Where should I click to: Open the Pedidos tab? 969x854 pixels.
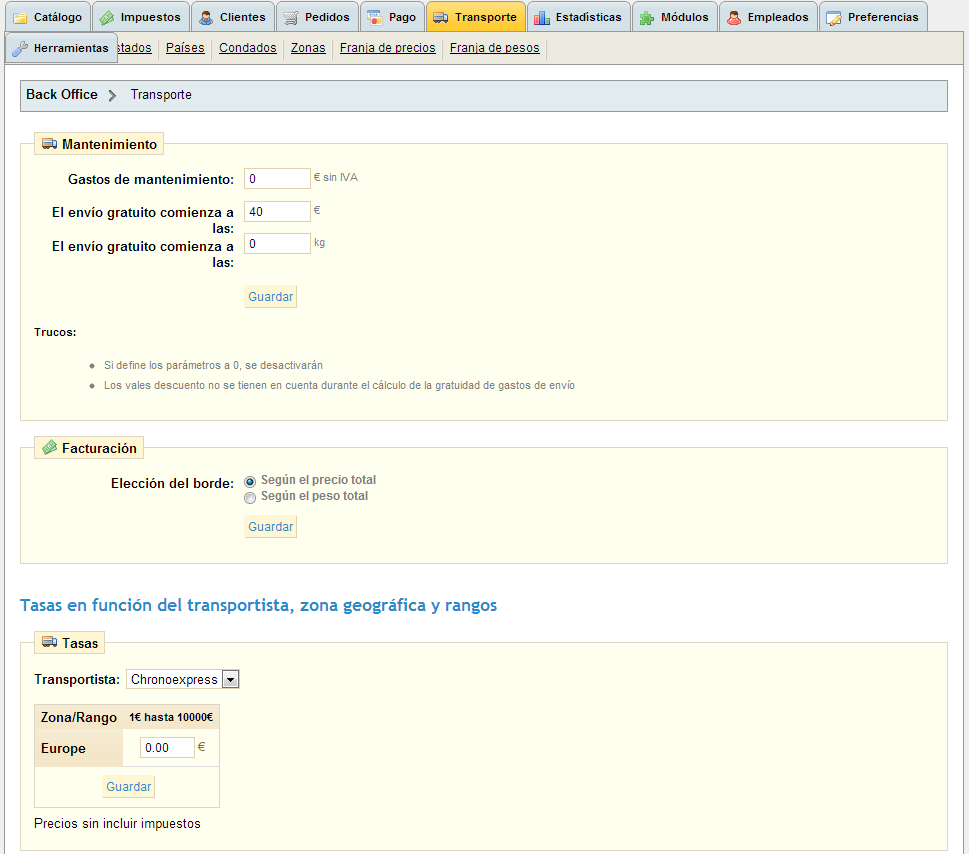tap(317, 17)
